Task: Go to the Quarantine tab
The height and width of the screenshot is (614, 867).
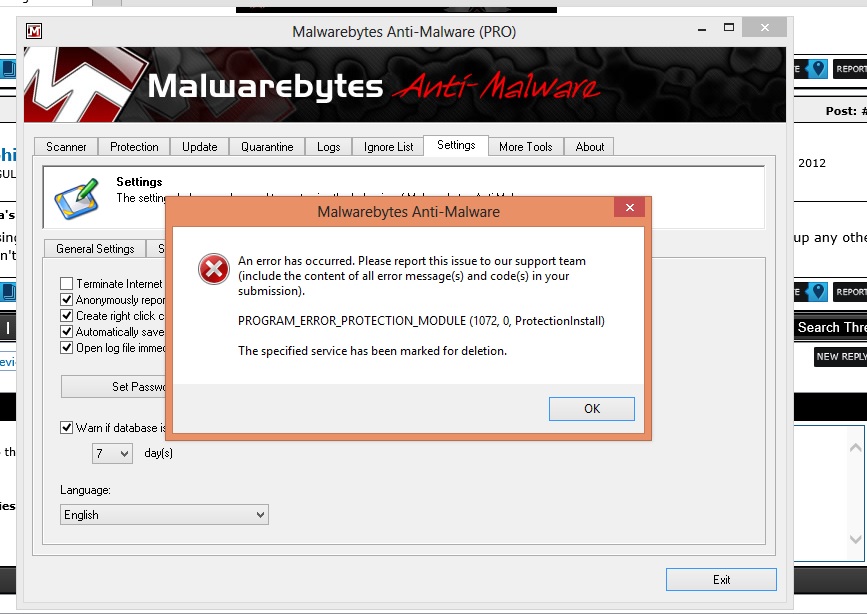Action: point(267,147)
